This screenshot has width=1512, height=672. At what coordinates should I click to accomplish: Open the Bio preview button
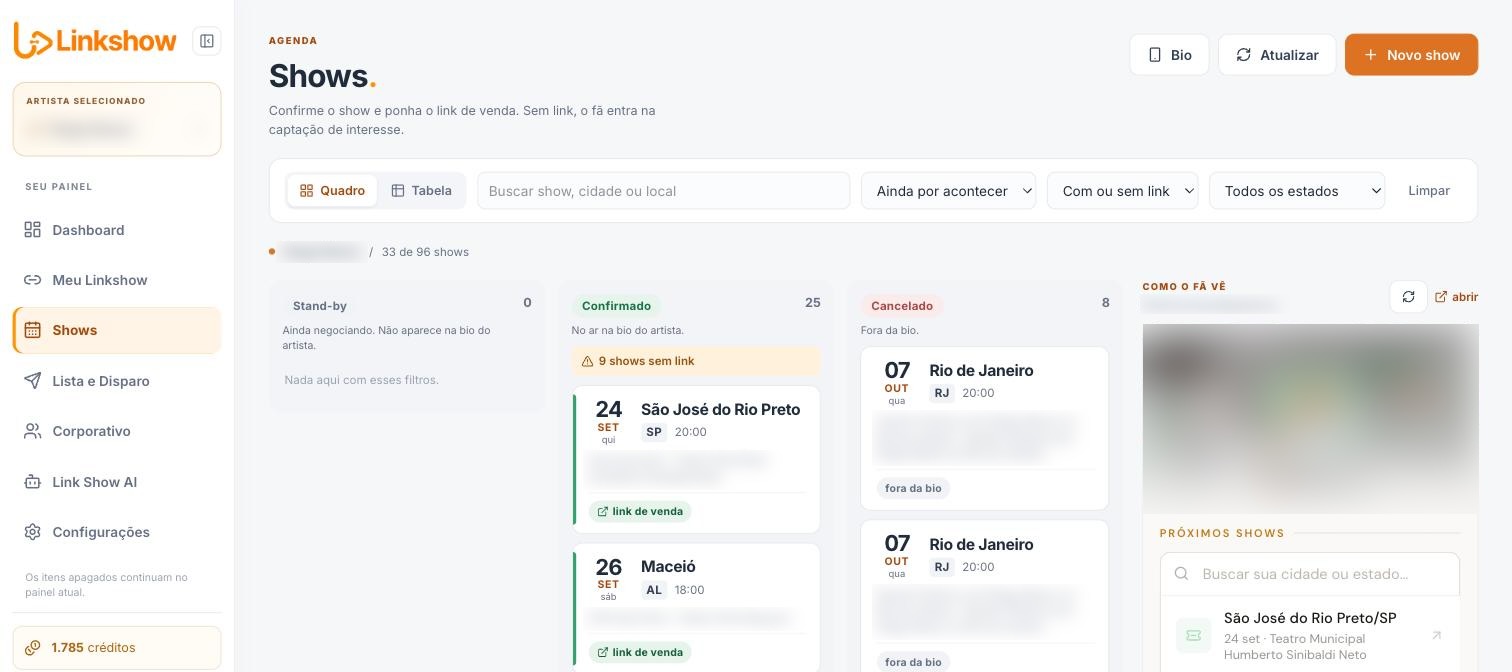click(1169, 55)
